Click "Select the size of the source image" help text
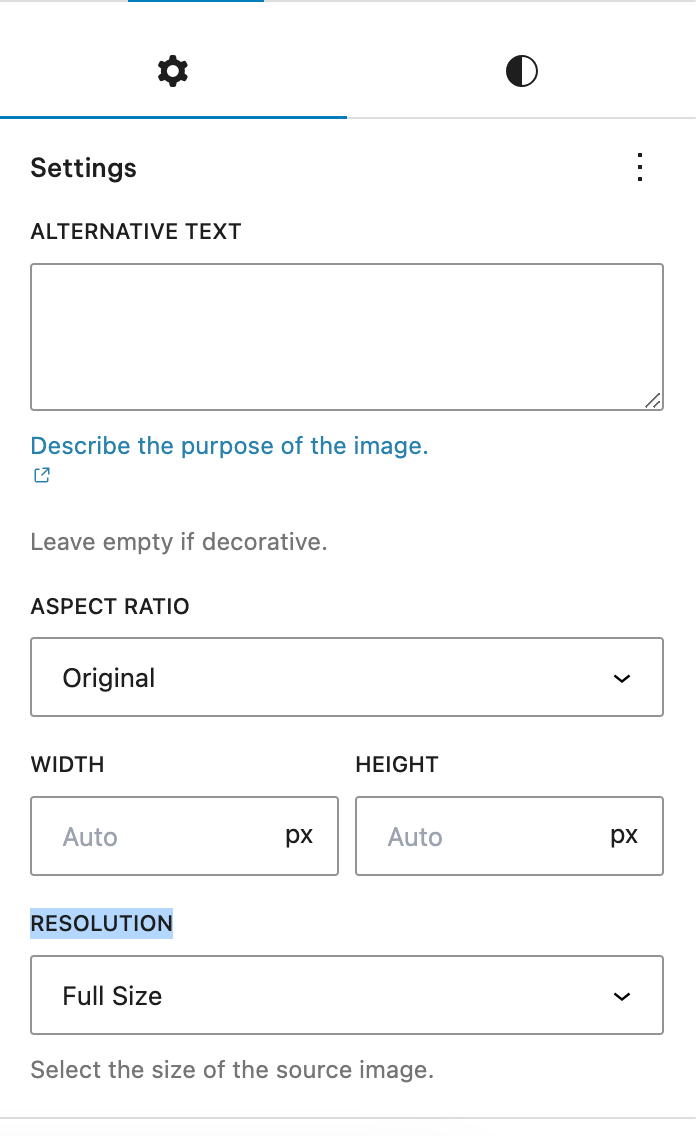 point(232,1070)
